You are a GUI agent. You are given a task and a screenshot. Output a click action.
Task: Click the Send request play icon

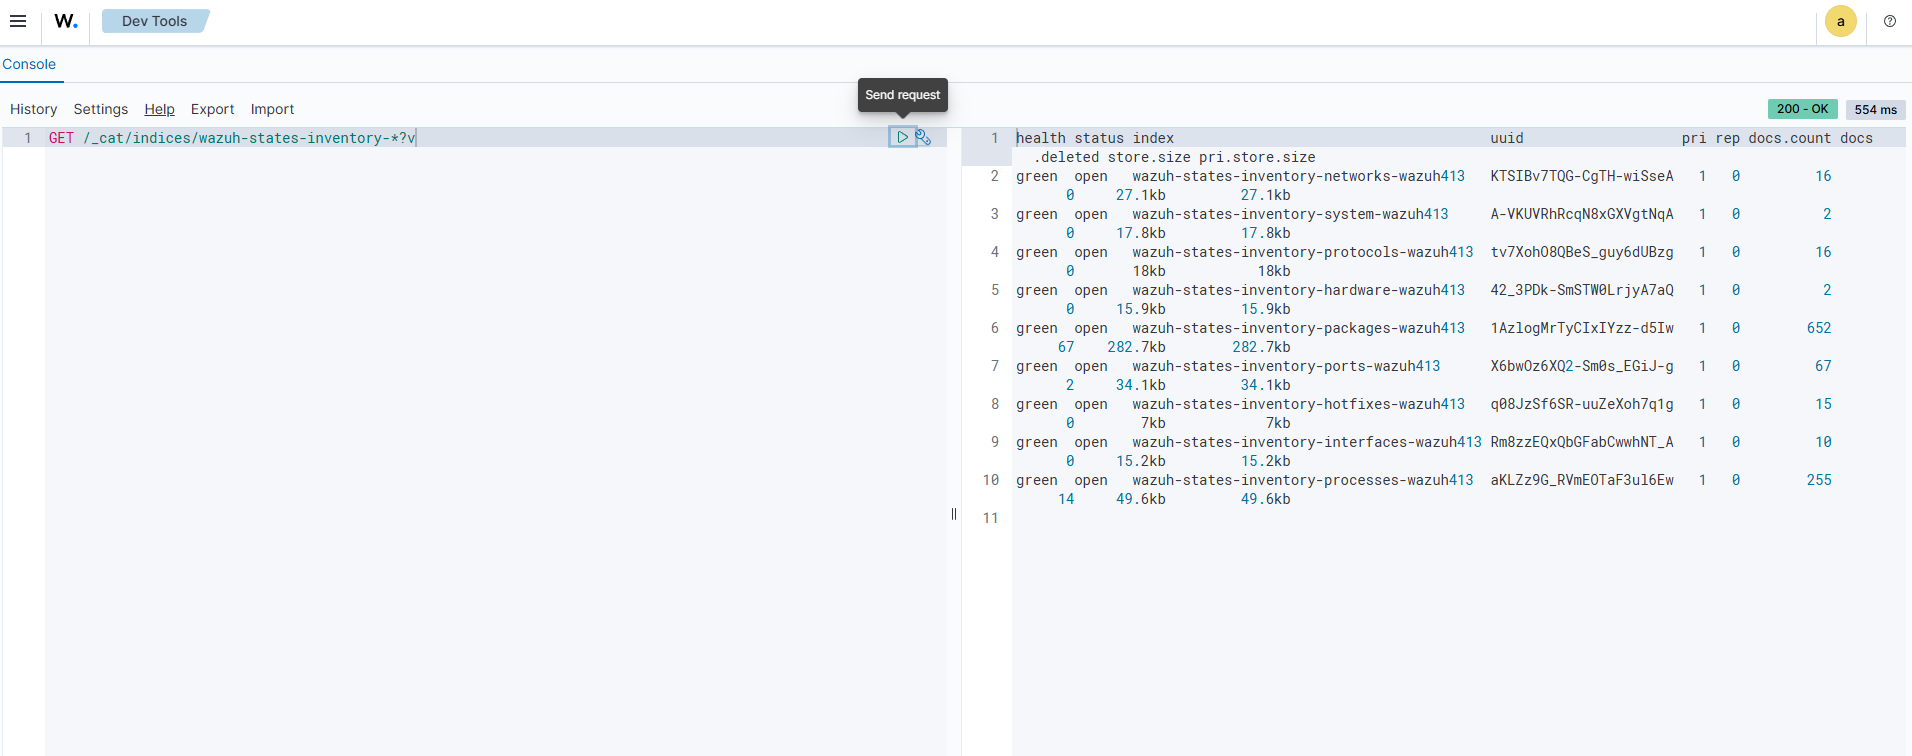tap(902, 137)
